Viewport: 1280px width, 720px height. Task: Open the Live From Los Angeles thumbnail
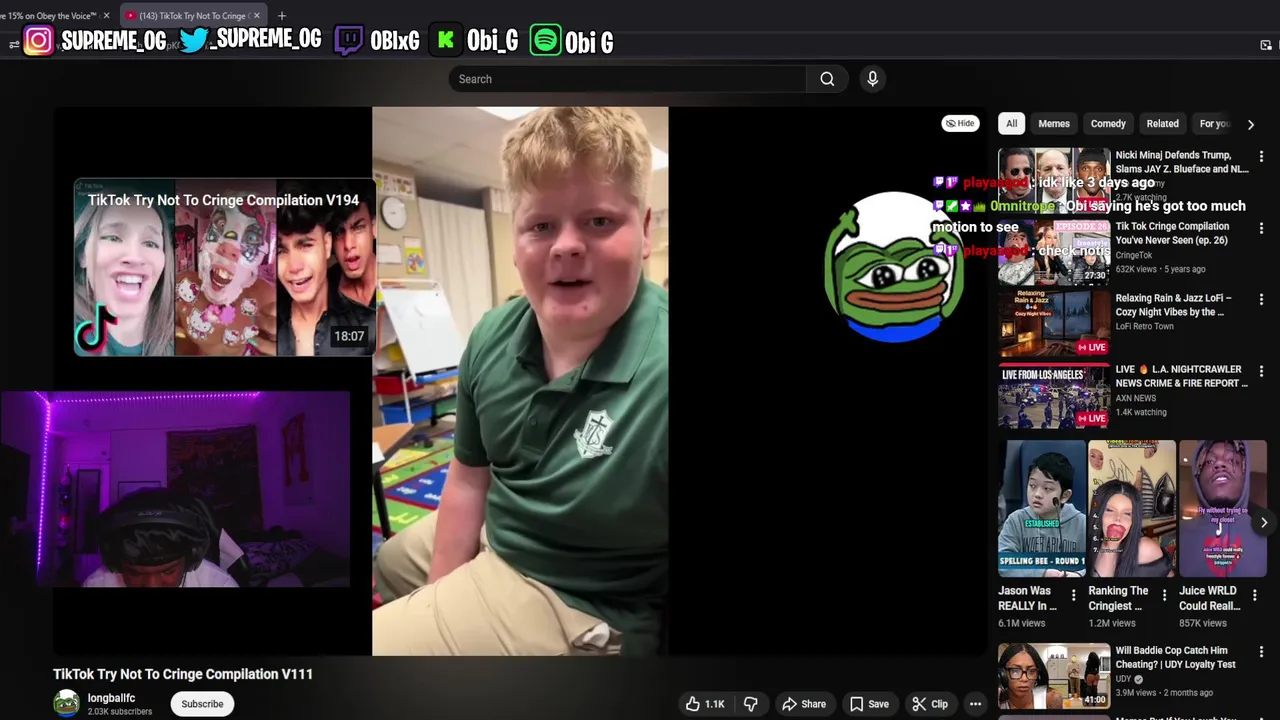click(x=1054, y=395)
